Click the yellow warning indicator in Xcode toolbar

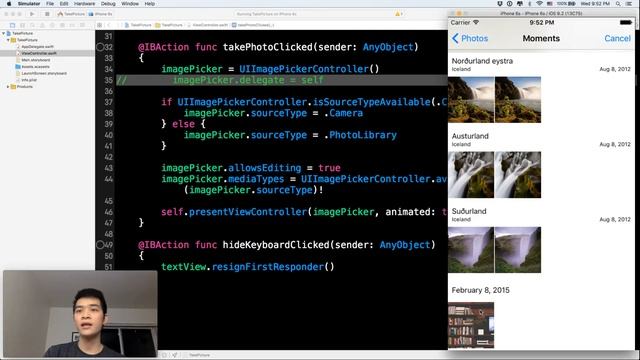click(x=398, y=14)
